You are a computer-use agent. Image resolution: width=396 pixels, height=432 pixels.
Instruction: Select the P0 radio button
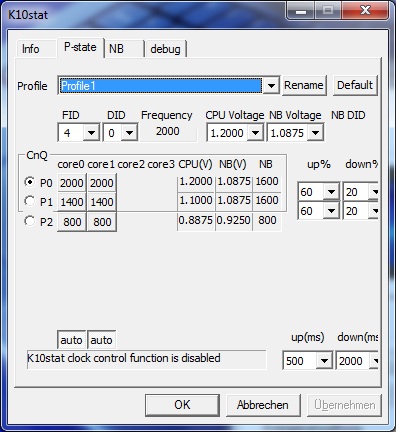(x=30, y=182)
